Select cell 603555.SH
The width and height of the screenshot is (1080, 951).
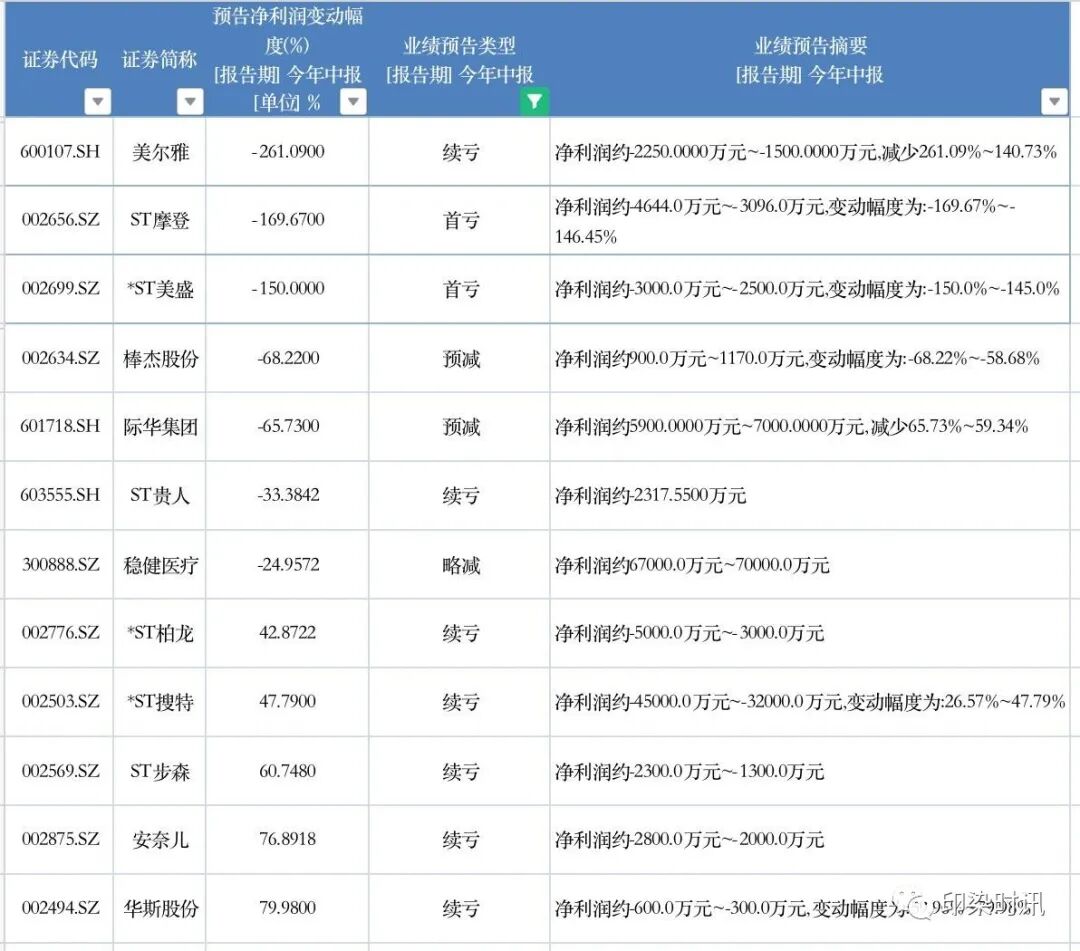59,495
